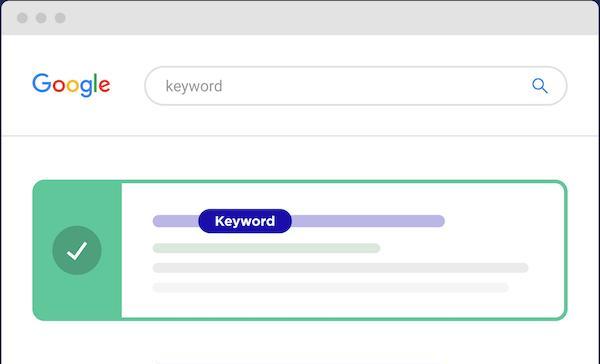
Task: Click the white checkmark circle icon
Action: coord(77,250)
